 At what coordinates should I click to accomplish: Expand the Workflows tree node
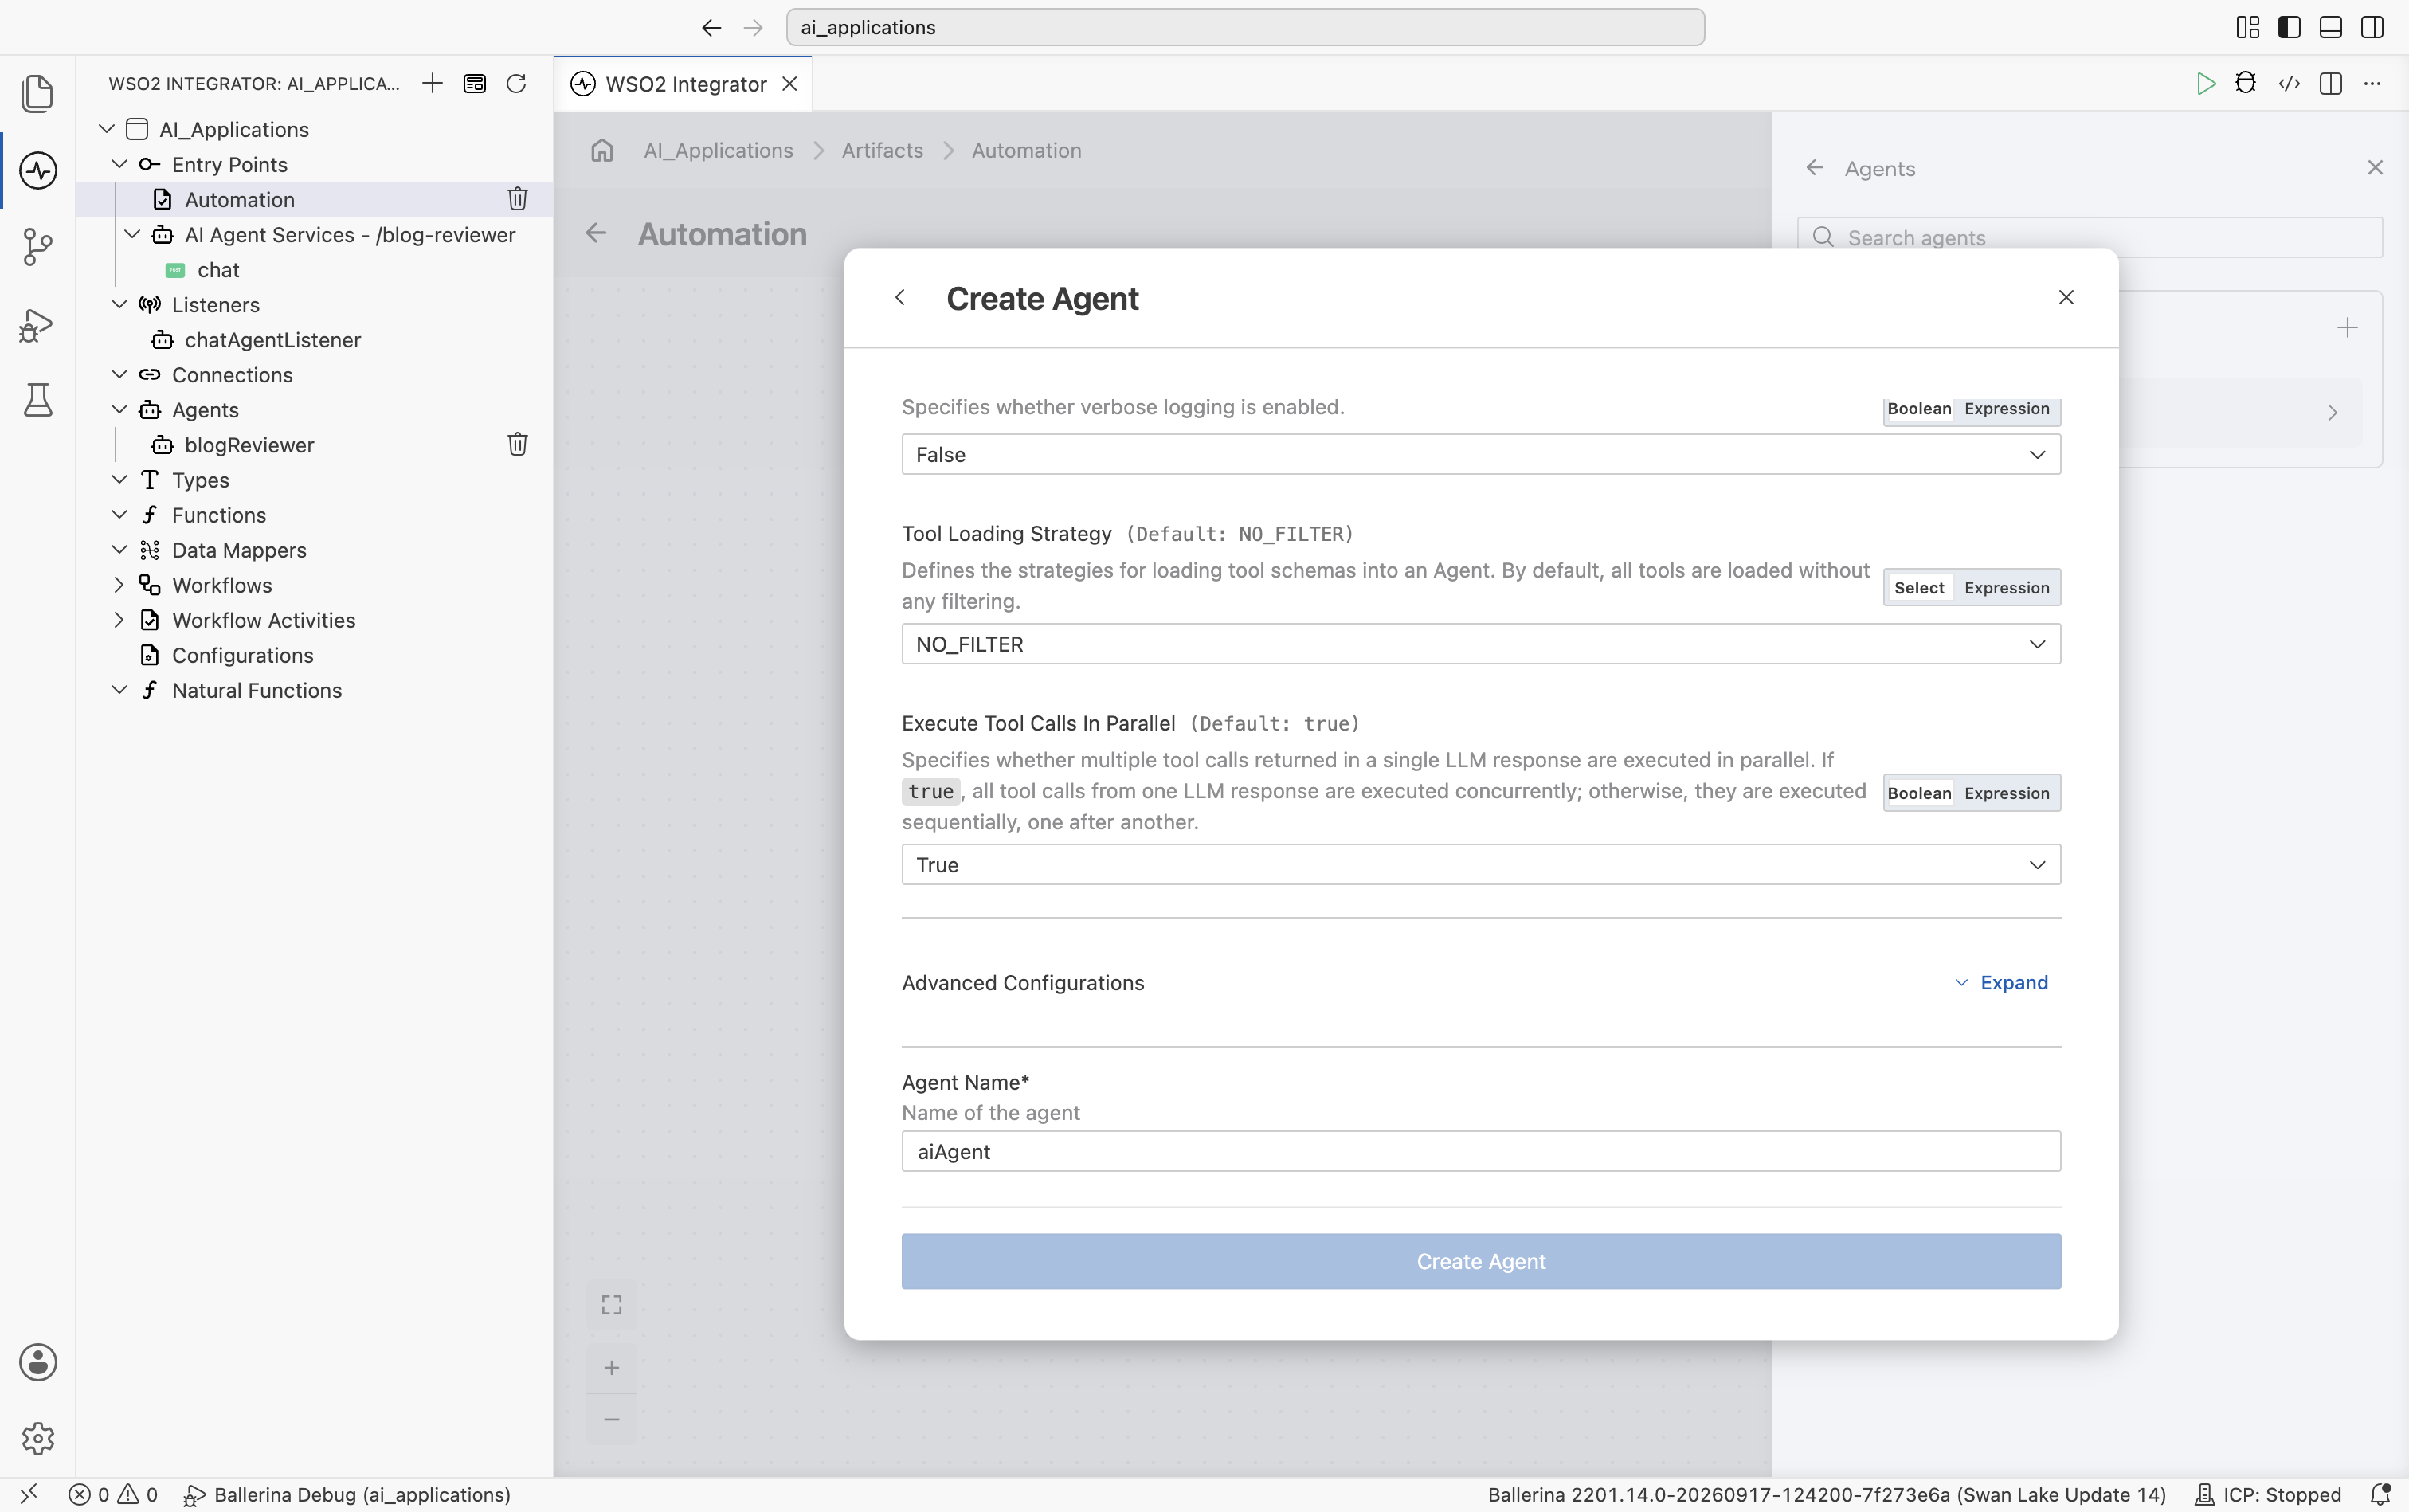[119, 584]
